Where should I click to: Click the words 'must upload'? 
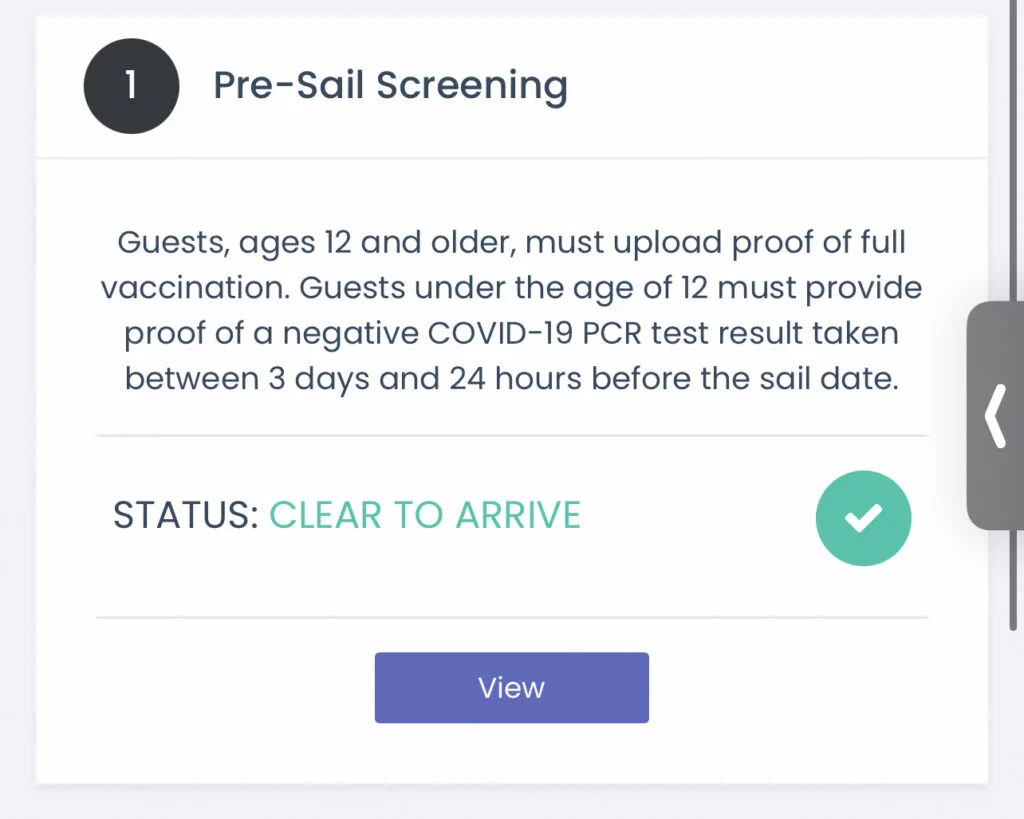click(624, 242)
